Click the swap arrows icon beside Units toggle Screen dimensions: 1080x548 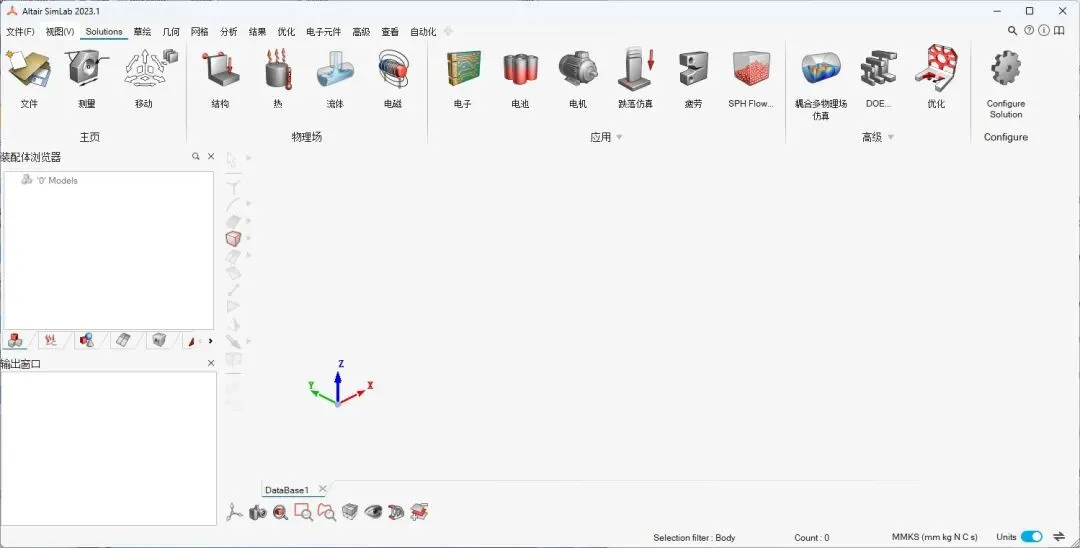click(x=1059, y=537)
